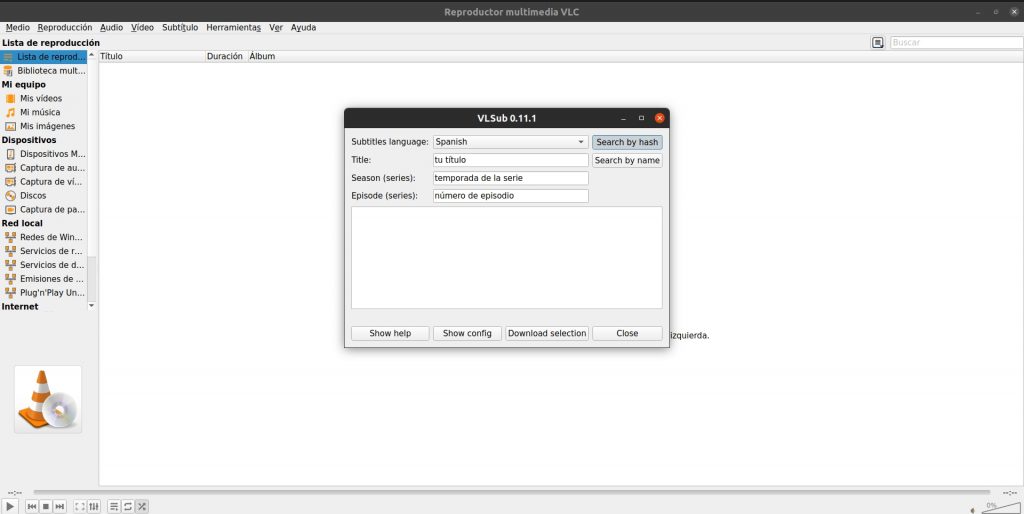Select Discos in the sidebar
The width and height of the screenshot is (1024, 514).
click(33, 195)
